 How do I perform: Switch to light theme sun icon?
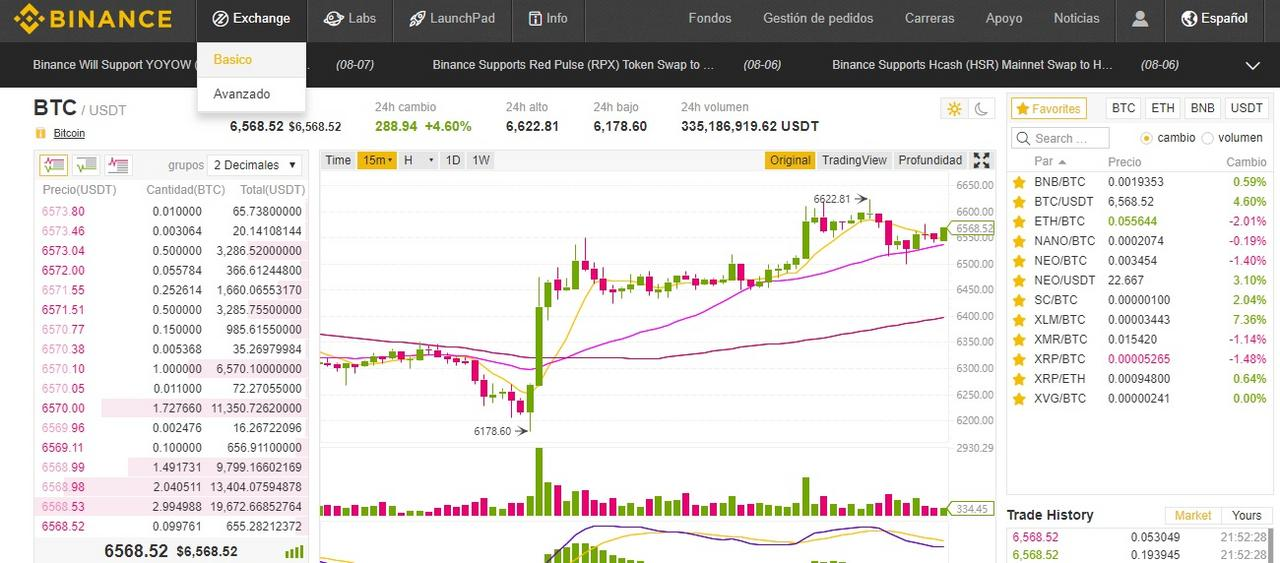[x=954, y=109]
